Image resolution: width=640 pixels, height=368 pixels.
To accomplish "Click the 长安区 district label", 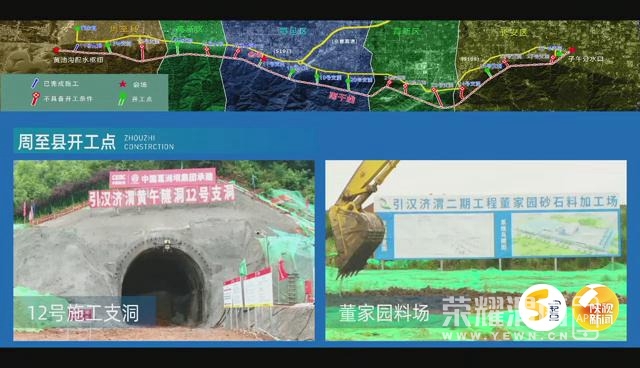I will click(514, 32).
